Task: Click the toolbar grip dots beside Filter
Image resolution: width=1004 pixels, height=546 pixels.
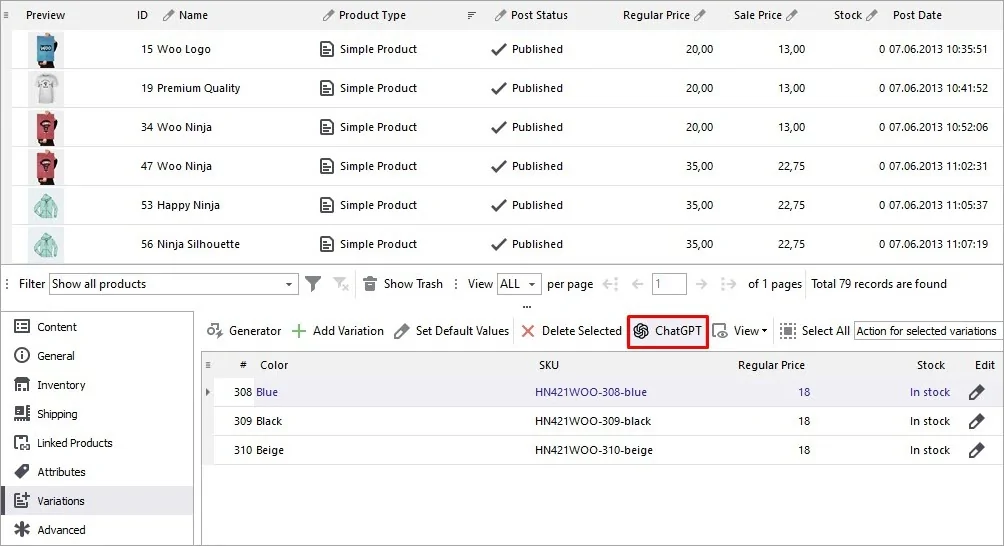Action: [x=8, y=284]
